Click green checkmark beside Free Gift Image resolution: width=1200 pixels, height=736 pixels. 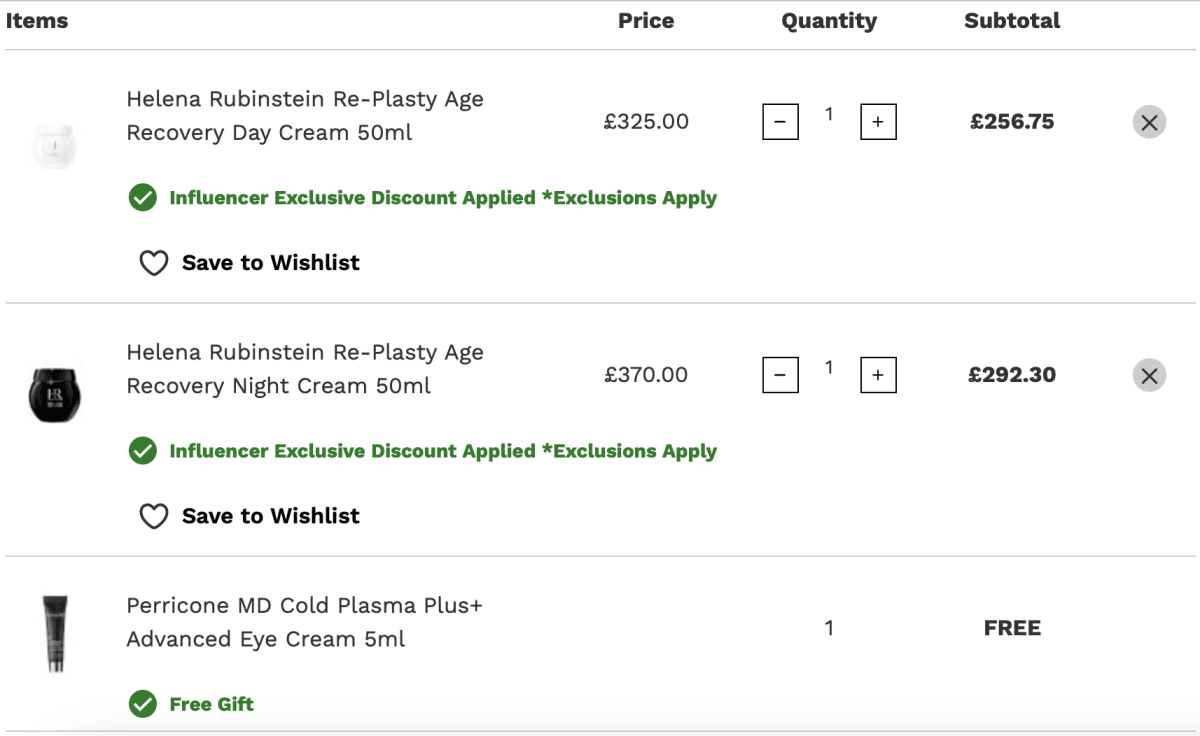click(143, 704)
